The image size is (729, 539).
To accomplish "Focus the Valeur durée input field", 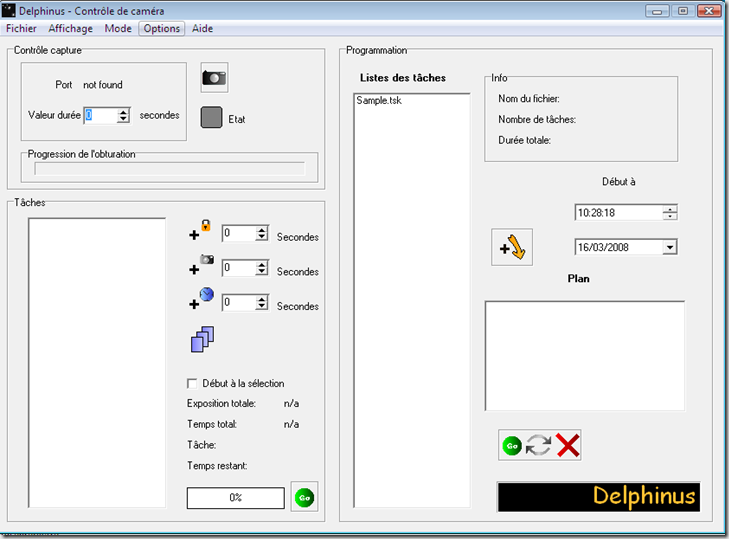I will click(x=100, y=115).
